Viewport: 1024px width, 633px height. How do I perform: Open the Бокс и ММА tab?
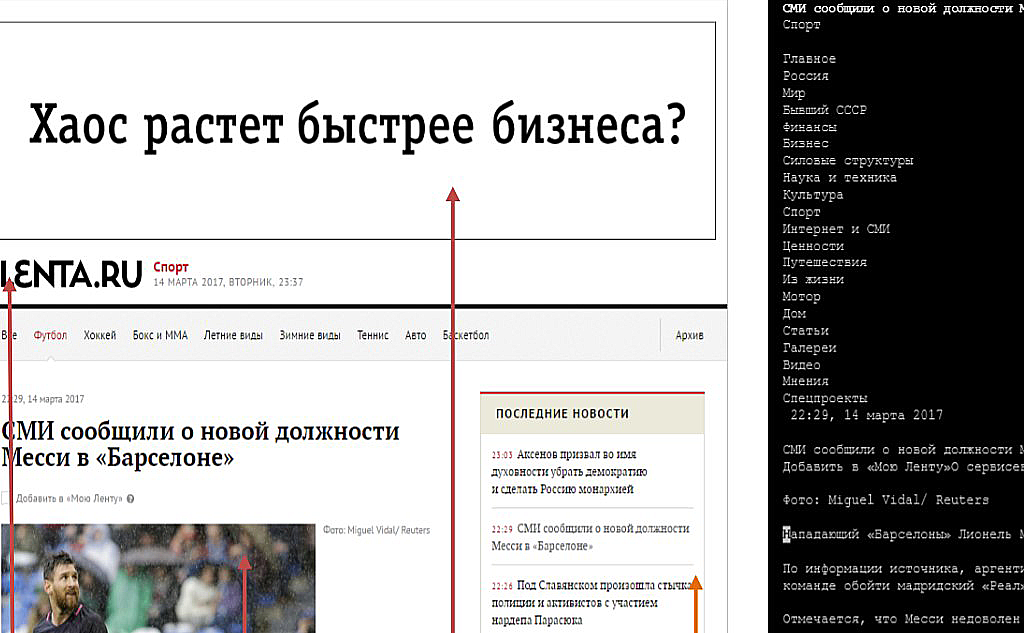pos(159,335)
